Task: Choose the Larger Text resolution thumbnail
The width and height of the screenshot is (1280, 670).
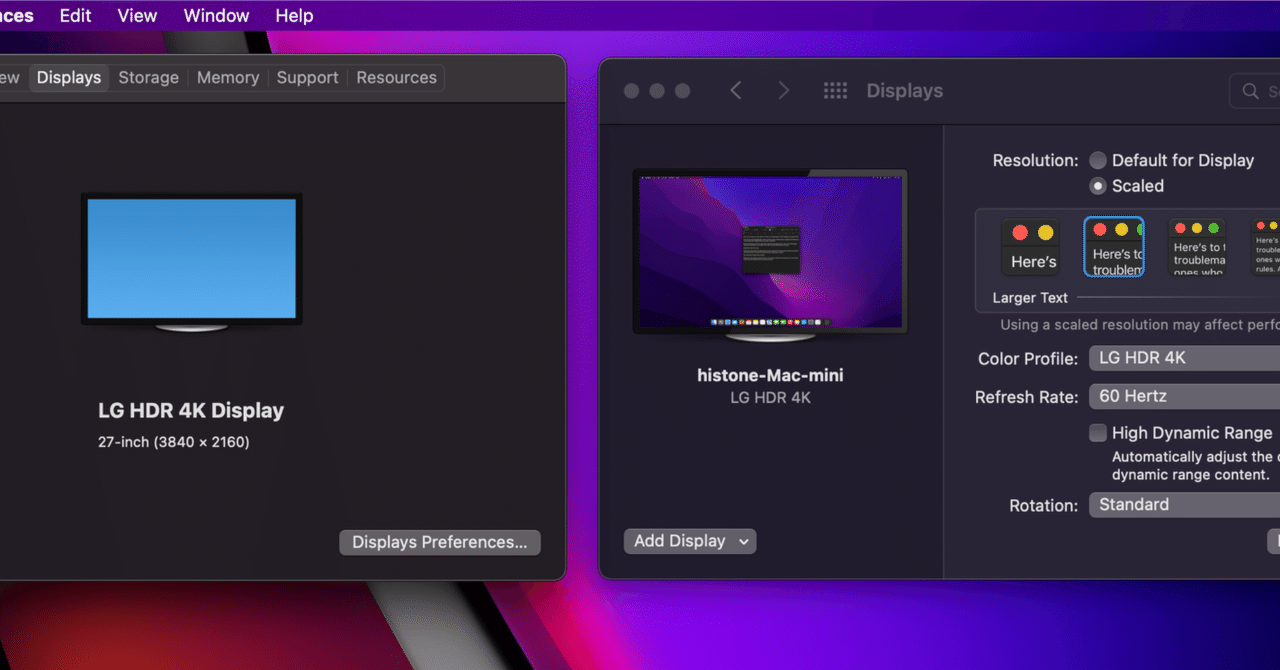Action: [x=1031, y=247]
